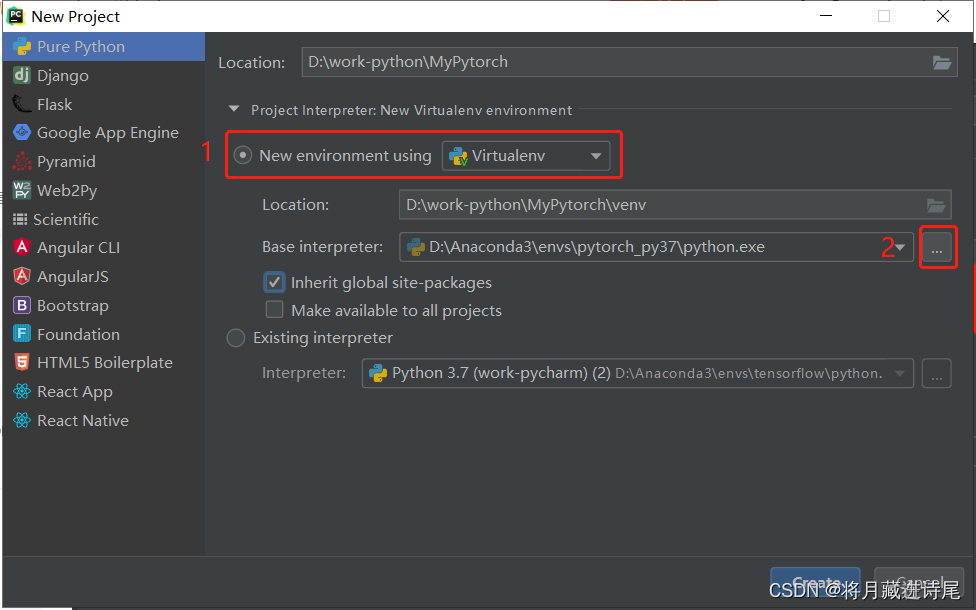Click the Foundation project icon

(x=22, y=334)
